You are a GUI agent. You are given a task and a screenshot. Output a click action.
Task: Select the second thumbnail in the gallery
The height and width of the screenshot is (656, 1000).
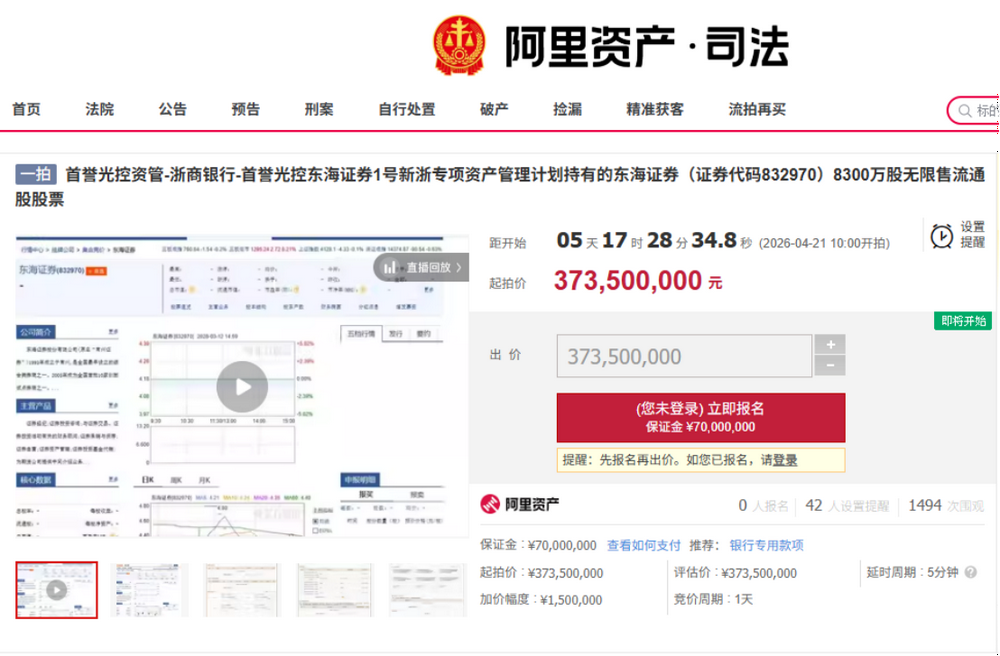[149, 589]
